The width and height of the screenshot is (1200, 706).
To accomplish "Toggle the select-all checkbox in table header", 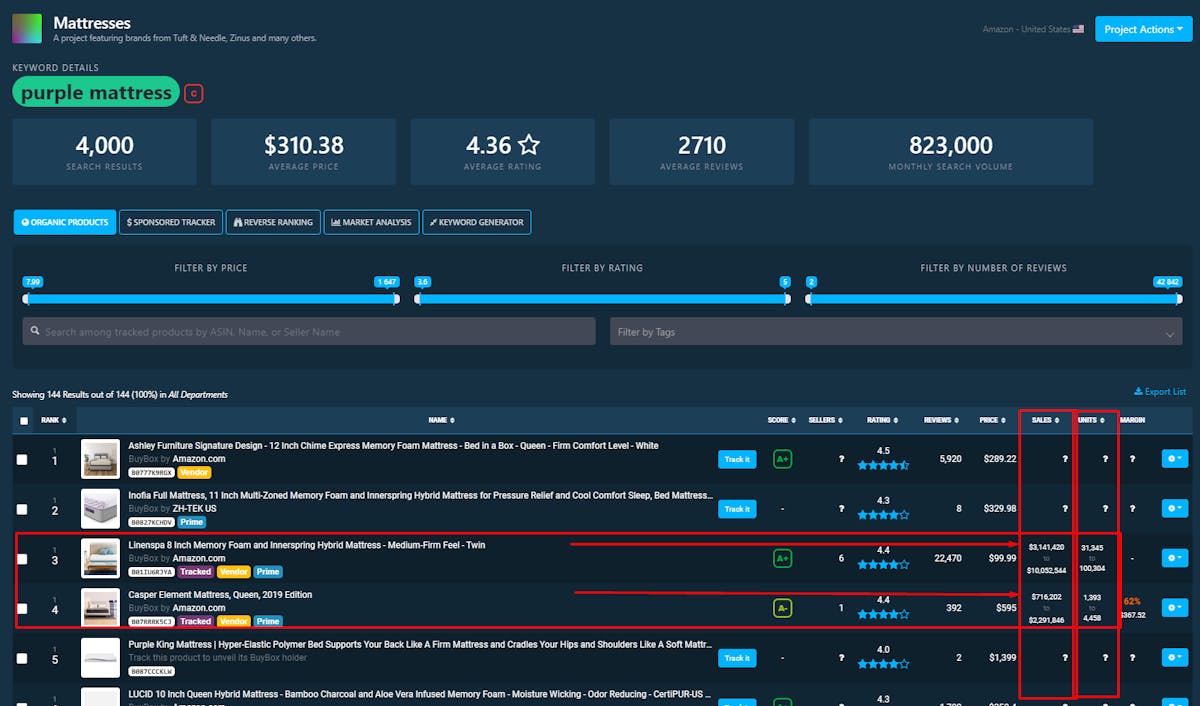I will click(x=24, y=420).
